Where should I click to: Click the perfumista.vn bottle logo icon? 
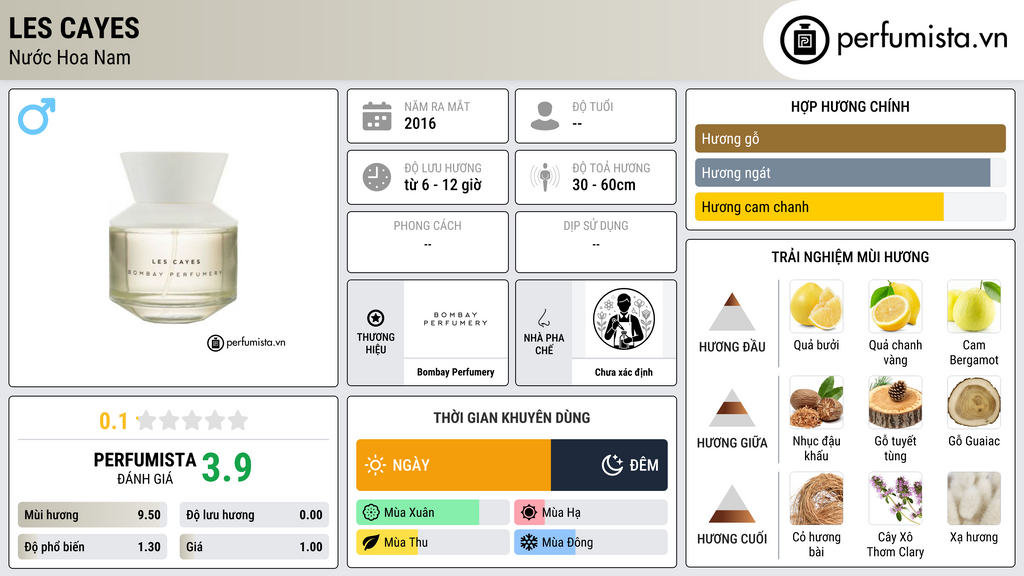tap(804, 40)
